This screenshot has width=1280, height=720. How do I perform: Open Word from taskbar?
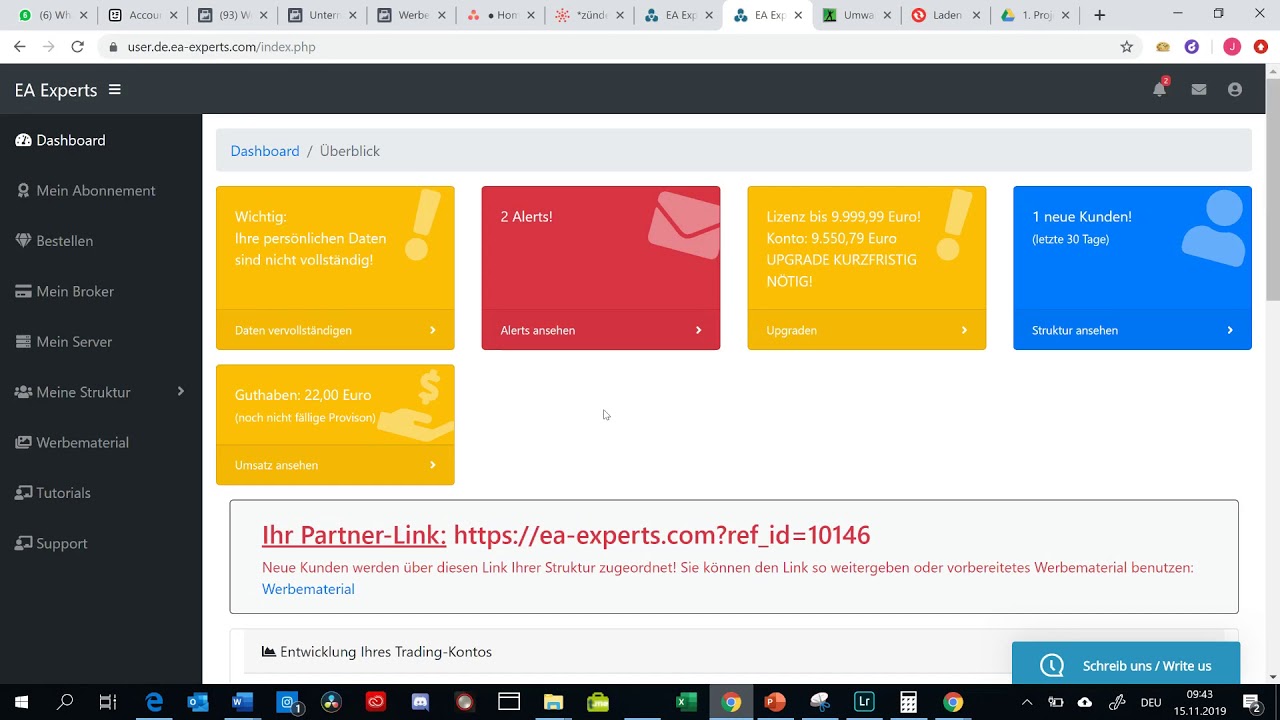pyautogui.click(x=242, y=702)
